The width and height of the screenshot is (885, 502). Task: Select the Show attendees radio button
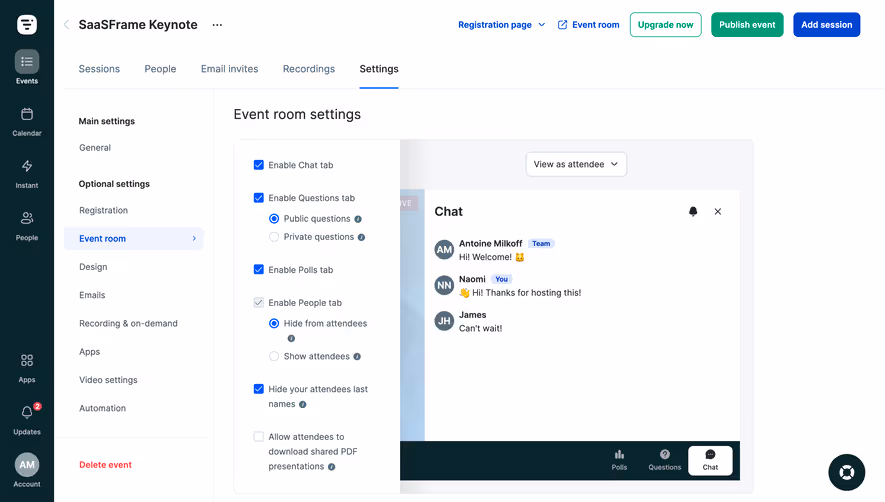274,356
